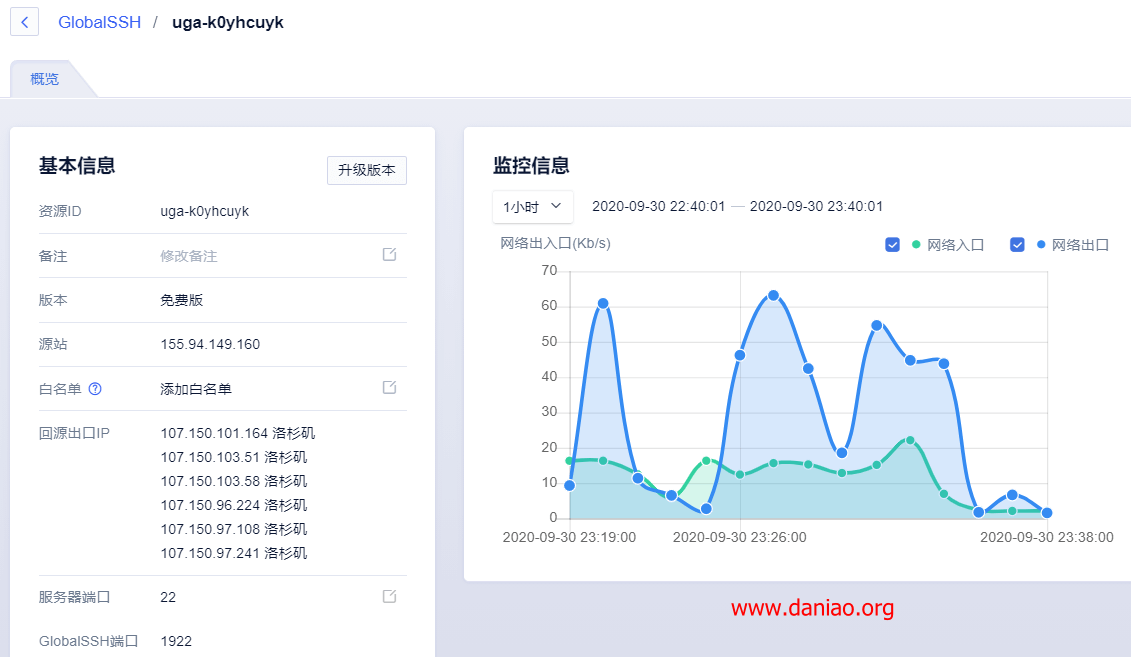This screenshot has width=1131, height=657.
Task: Select the resource ID uga-k0yhcuyk value
Action: click(205, 211)
